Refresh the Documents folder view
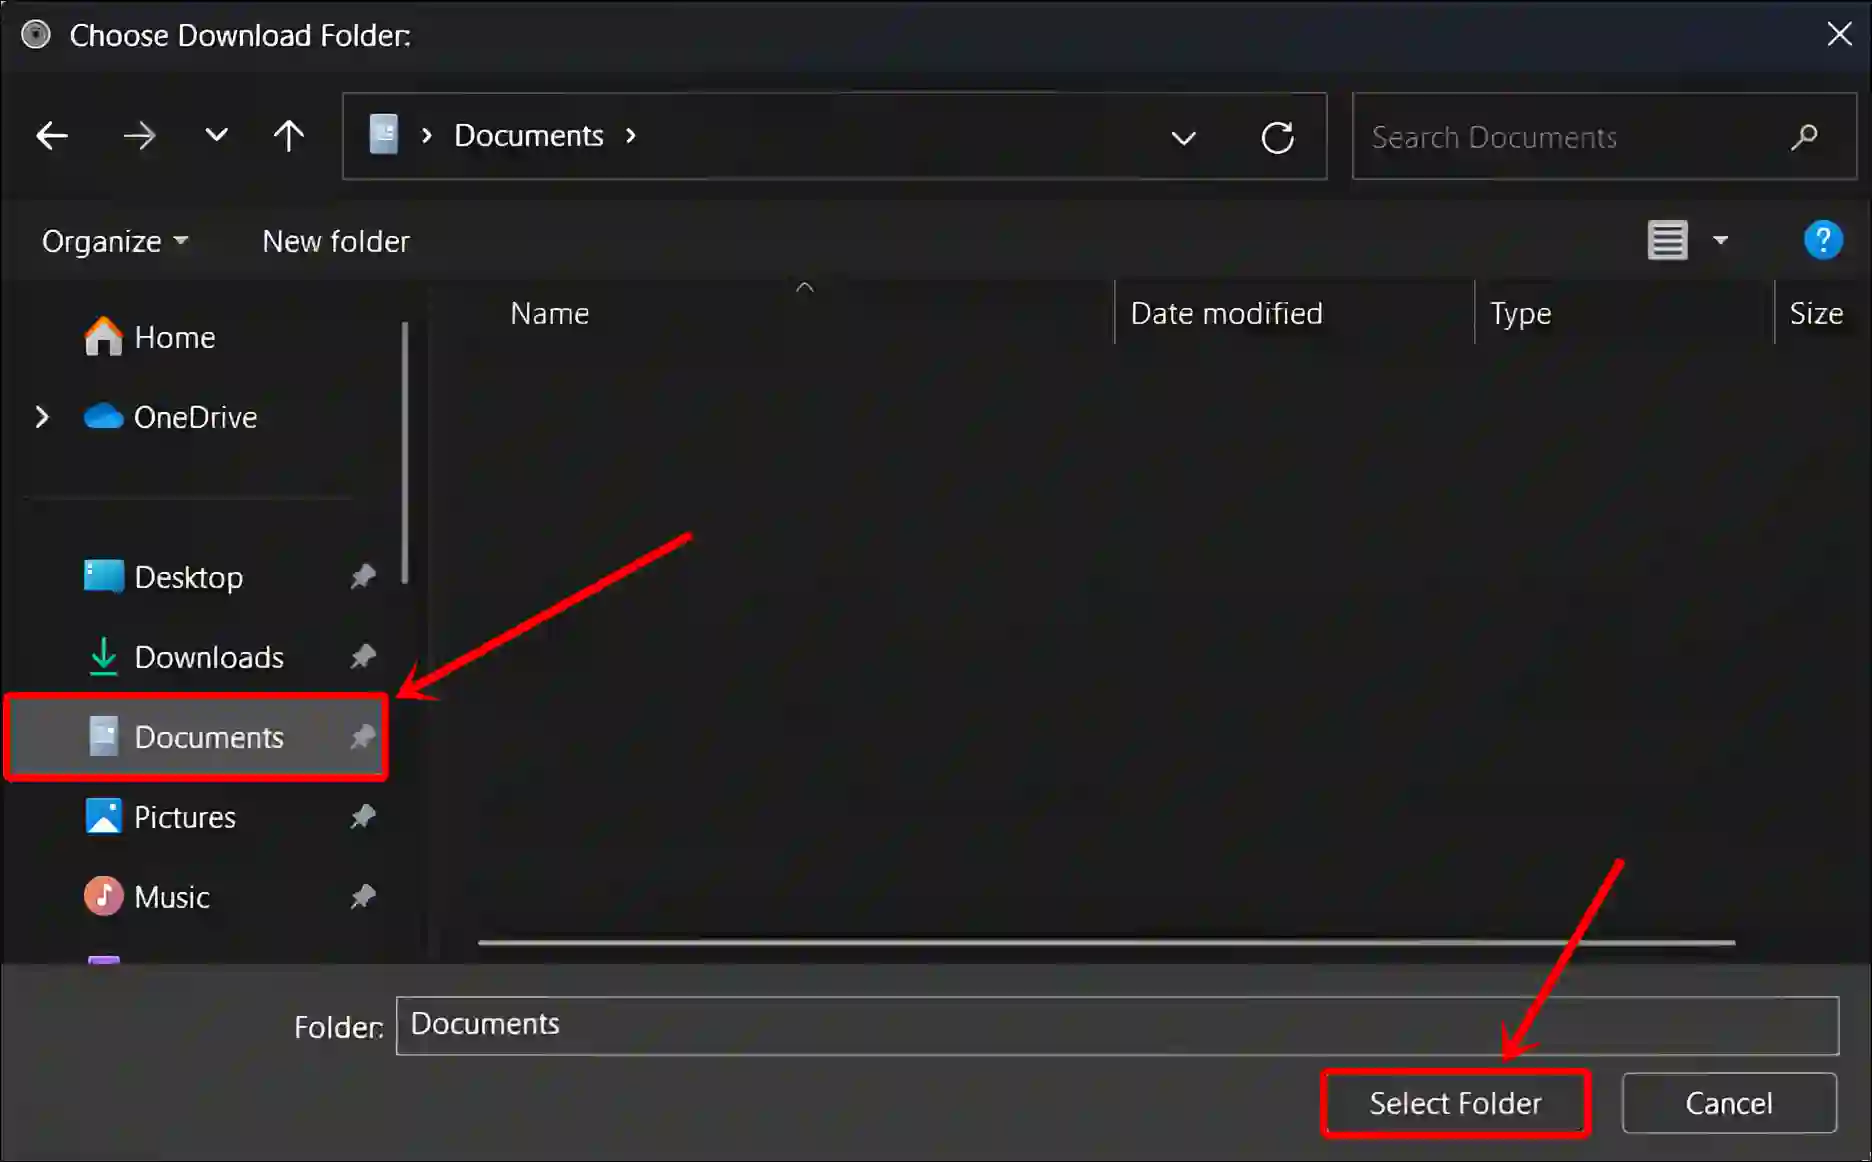Viewport: 1872px width, 1162px height. 1277,137
